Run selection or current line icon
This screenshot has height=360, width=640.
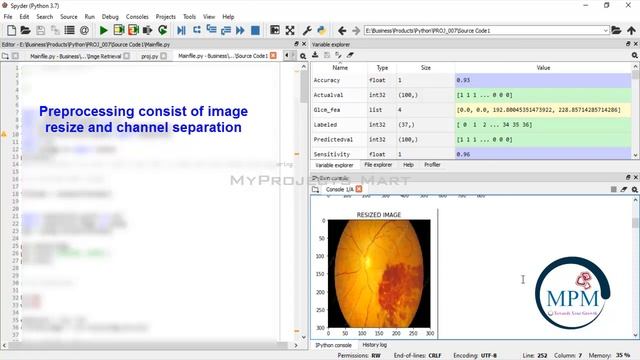coord(148,30)
